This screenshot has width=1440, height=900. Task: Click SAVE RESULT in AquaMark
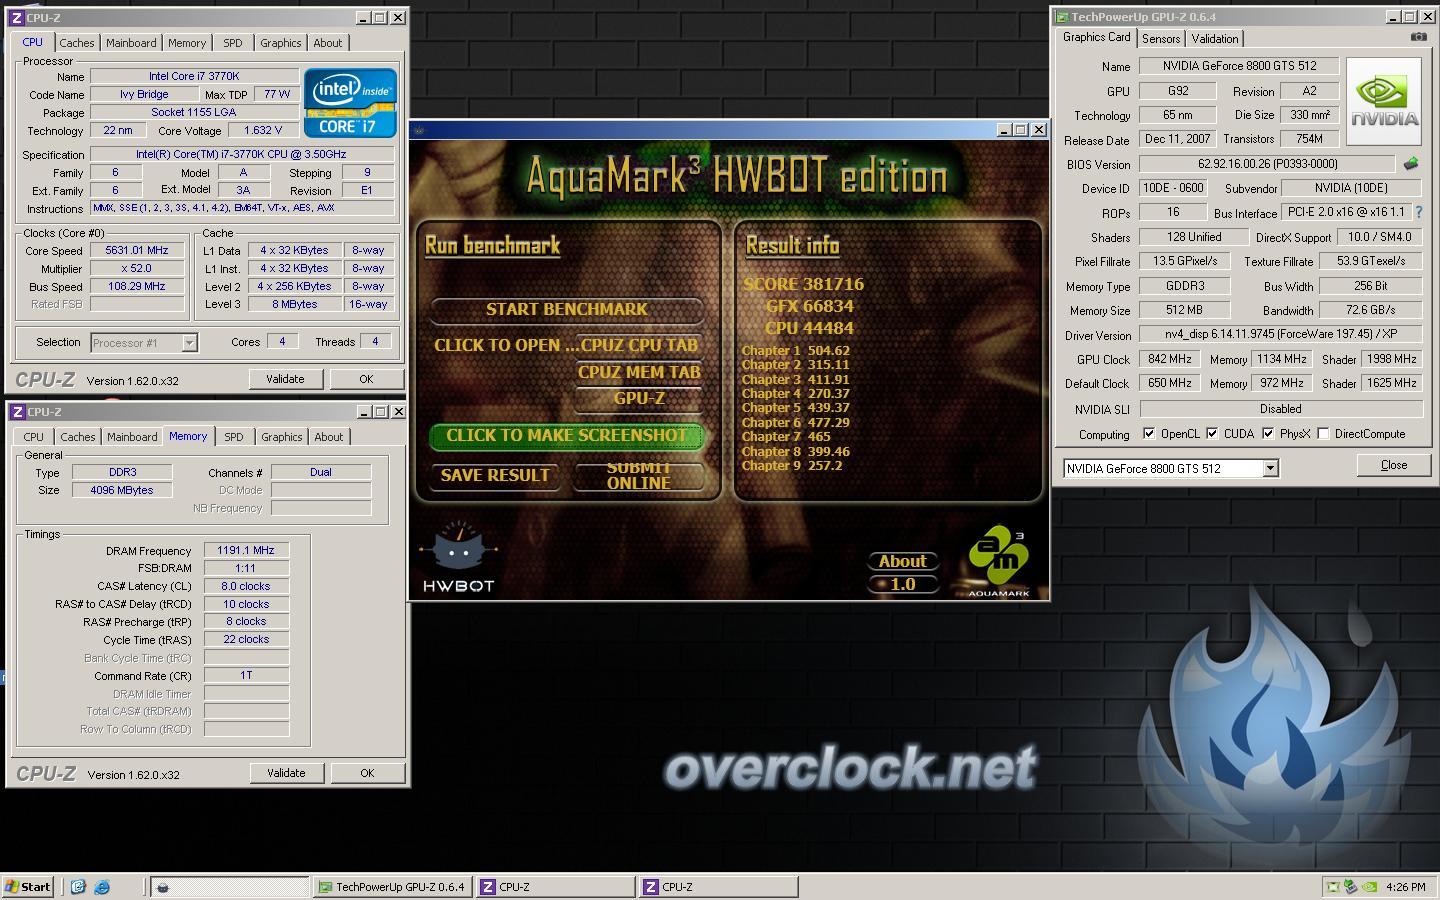pos(495,476)
